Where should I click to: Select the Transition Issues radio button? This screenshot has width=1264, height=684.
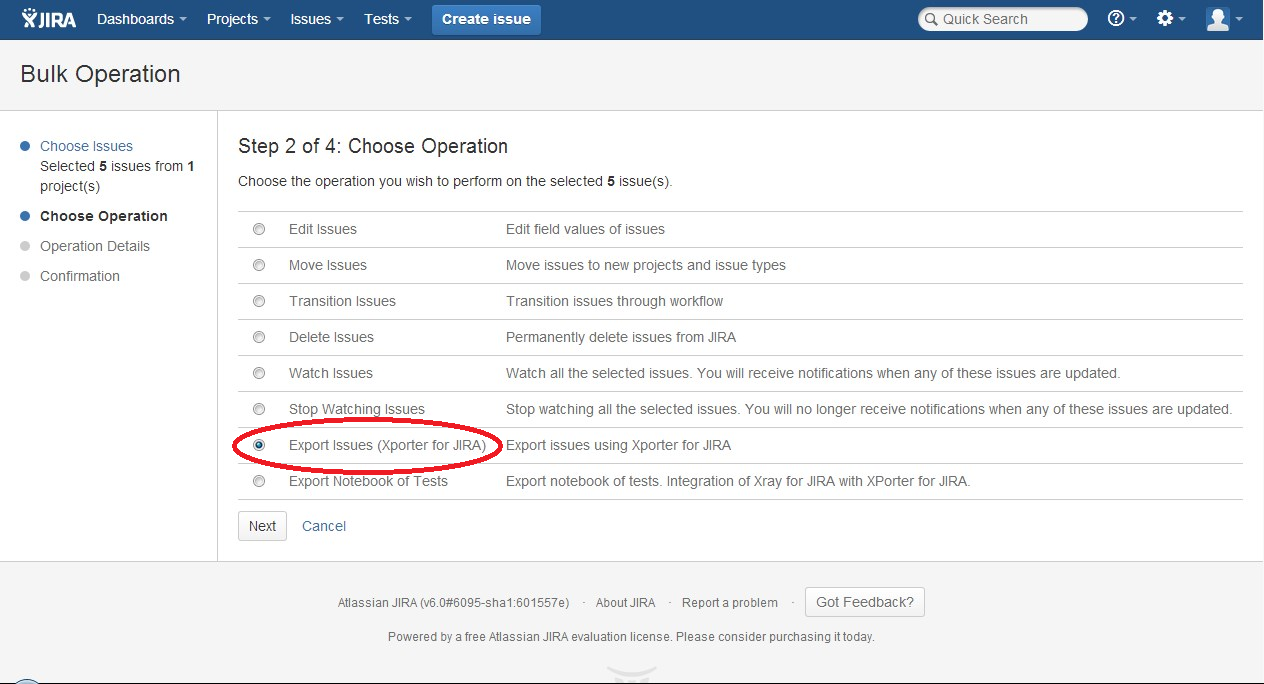click(259, 301)
